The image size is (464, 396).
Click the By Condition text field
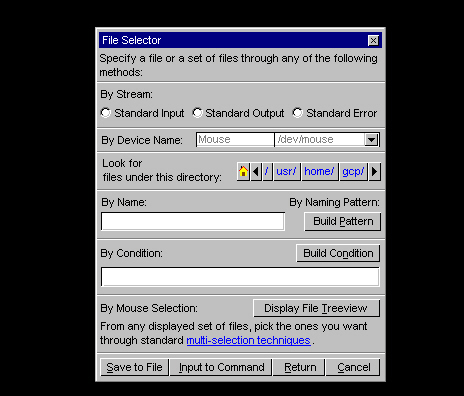240,277
